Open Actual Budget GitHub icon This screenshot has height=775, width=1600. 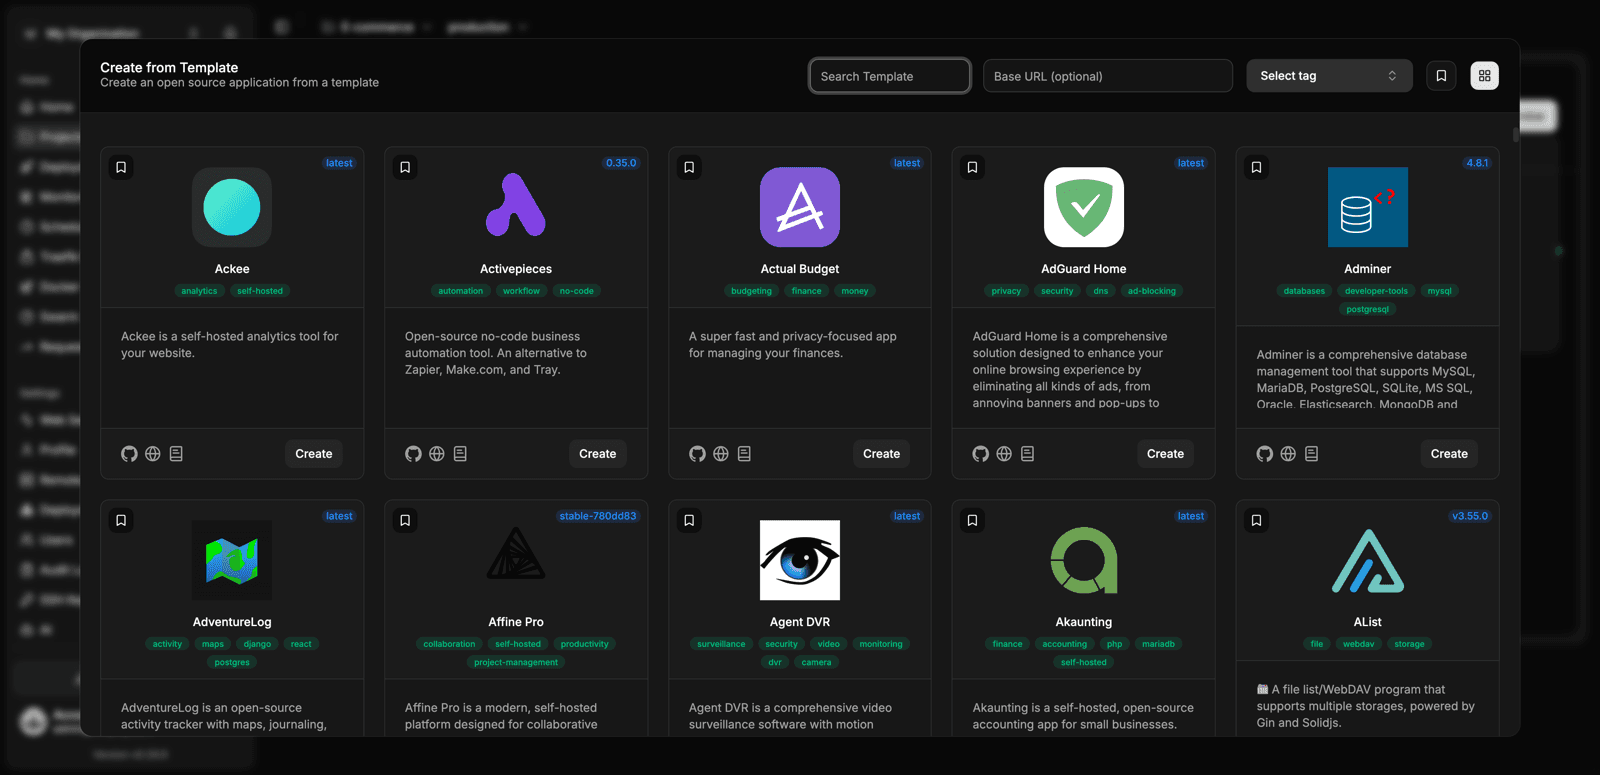pos(697,454)
